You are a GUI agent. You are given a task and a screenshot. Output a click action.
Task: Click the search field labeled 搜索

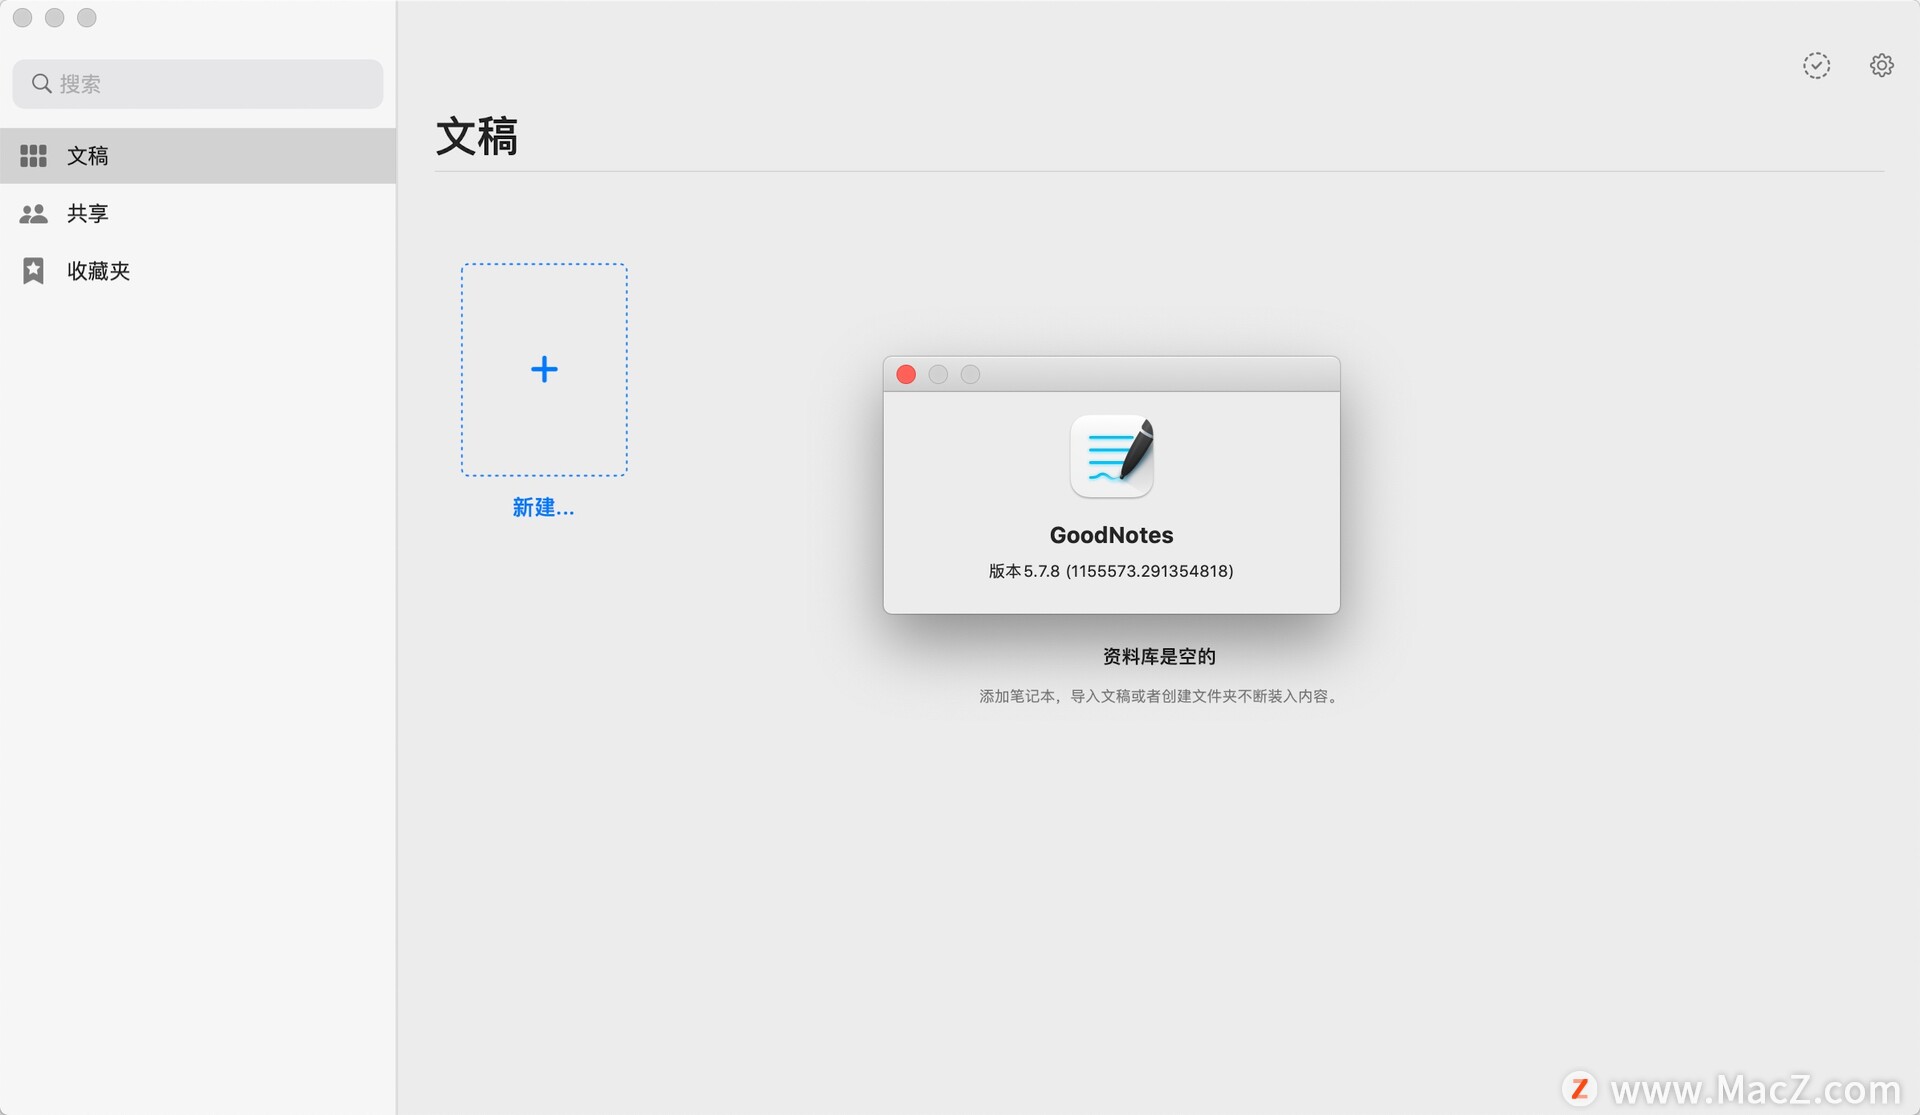pyautogui.click(x=197, y=84)
